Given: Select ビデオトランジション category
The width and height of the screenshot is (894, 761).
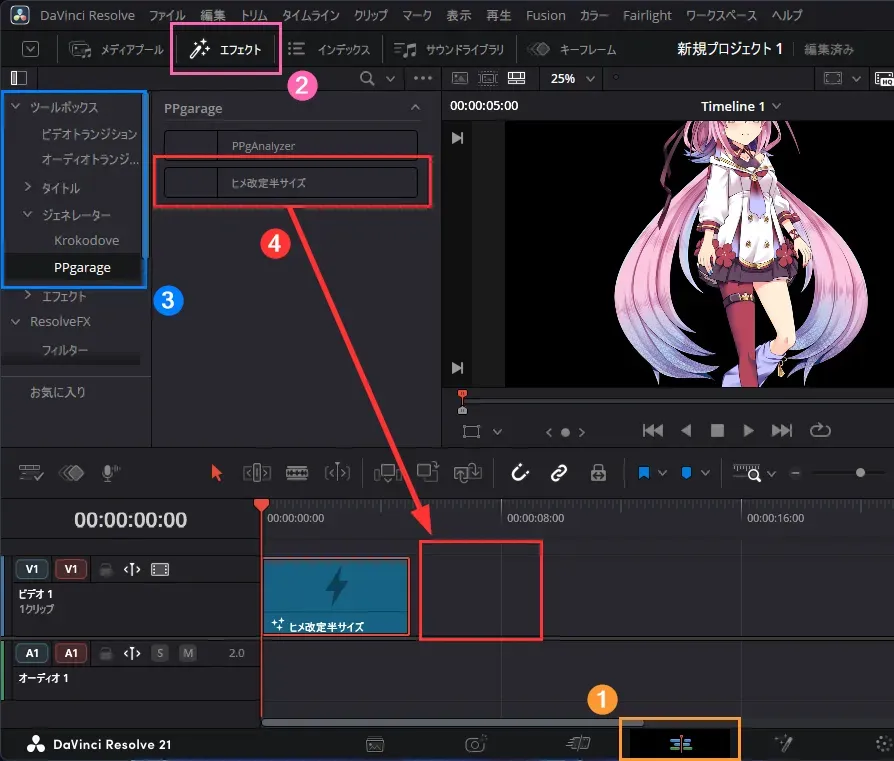Looking at the screenshot, I should pos(89,134).
